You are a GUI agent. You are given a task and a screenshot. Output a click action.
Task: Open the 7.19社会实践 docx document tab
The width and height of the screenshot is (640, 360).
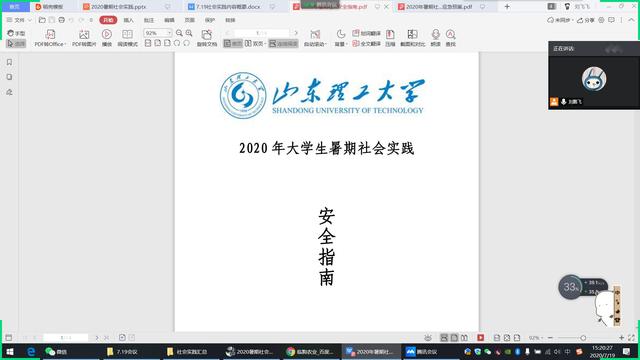pos(228,7)
